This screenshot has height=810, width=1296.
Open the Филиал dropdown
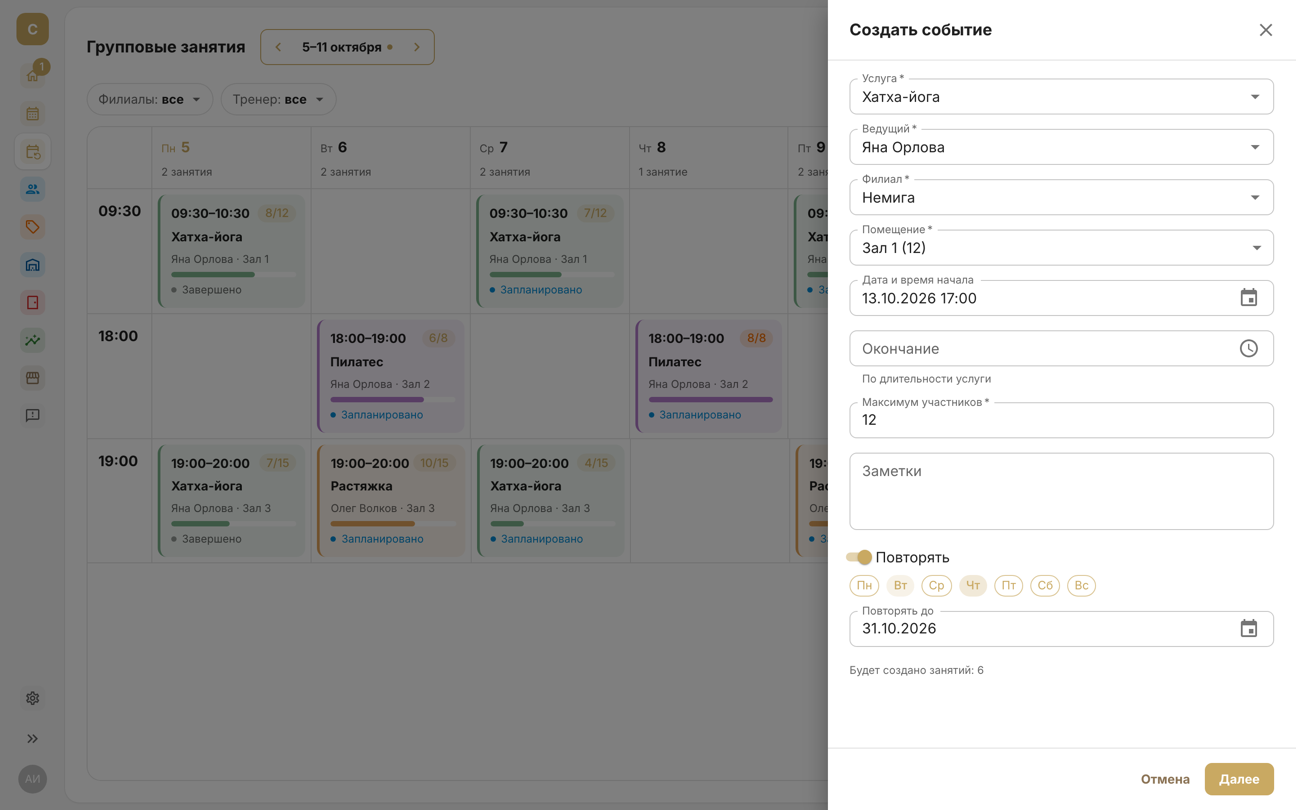[1061, 198]
